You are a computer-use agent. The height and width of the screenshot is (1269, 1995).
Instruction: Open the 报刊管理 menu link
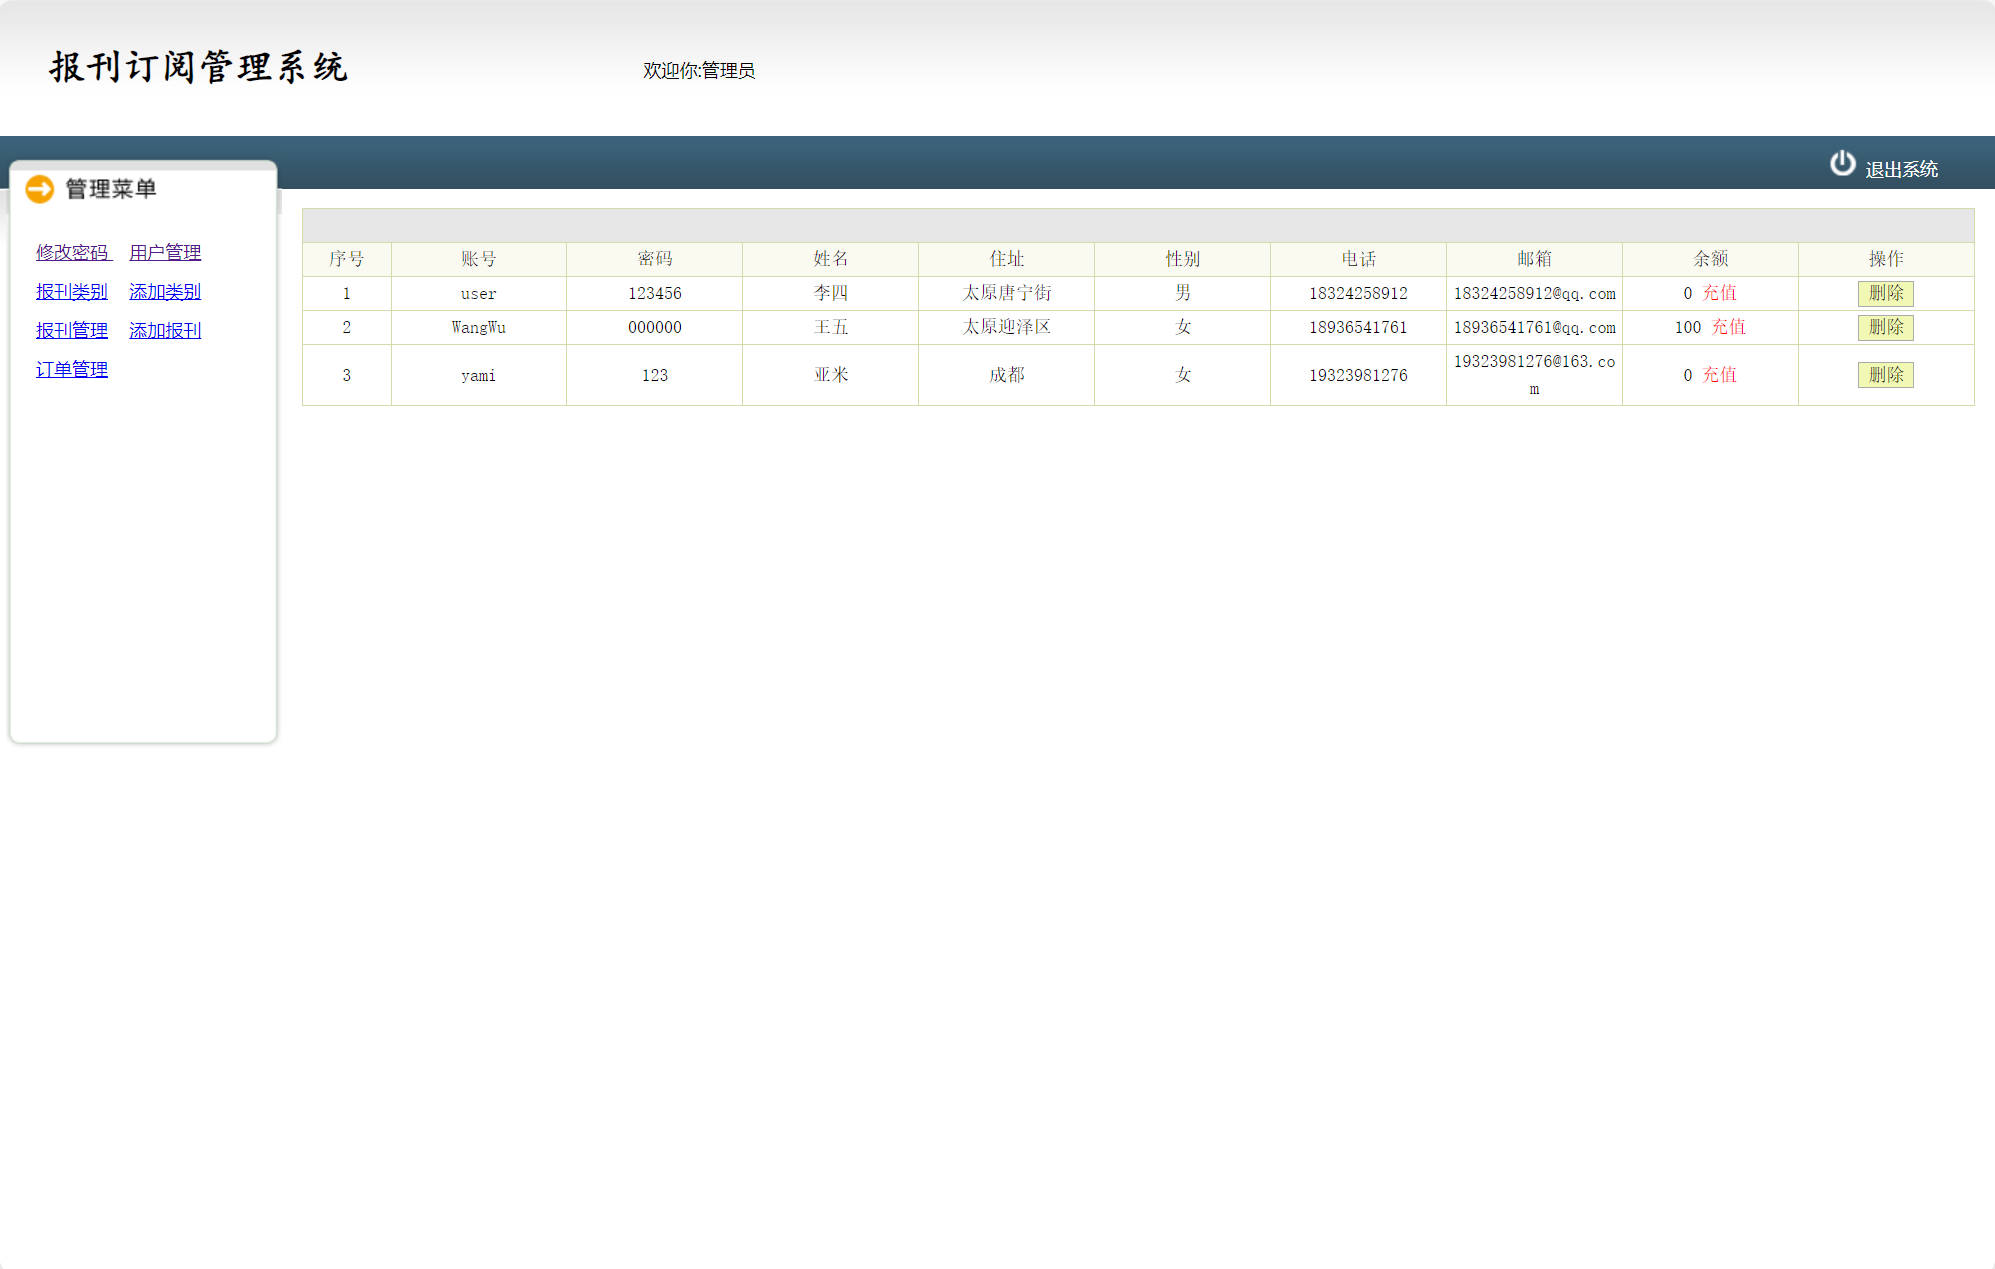(72, 331)
